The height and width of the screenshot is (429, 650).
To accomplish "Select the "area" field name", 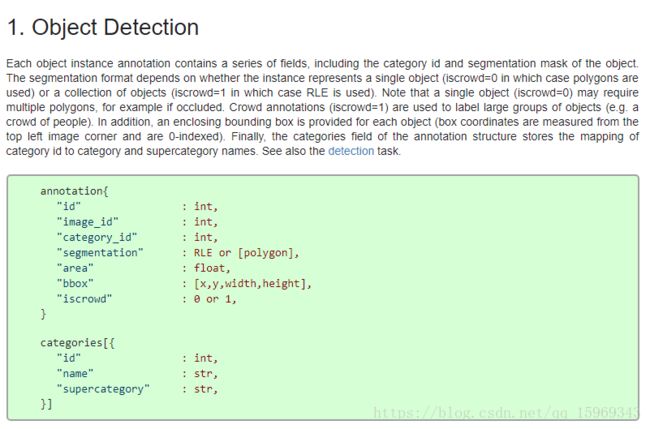I will 75,268.
